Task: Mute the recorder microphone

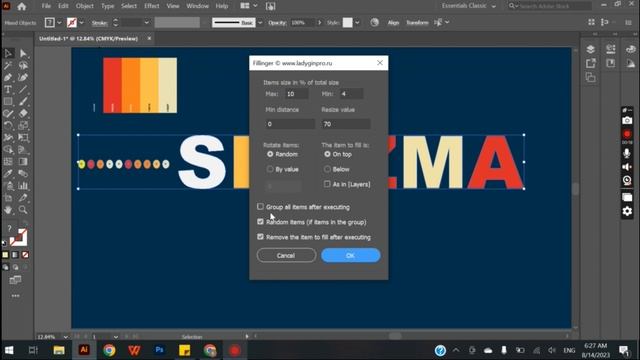Action: click(627, 153)
